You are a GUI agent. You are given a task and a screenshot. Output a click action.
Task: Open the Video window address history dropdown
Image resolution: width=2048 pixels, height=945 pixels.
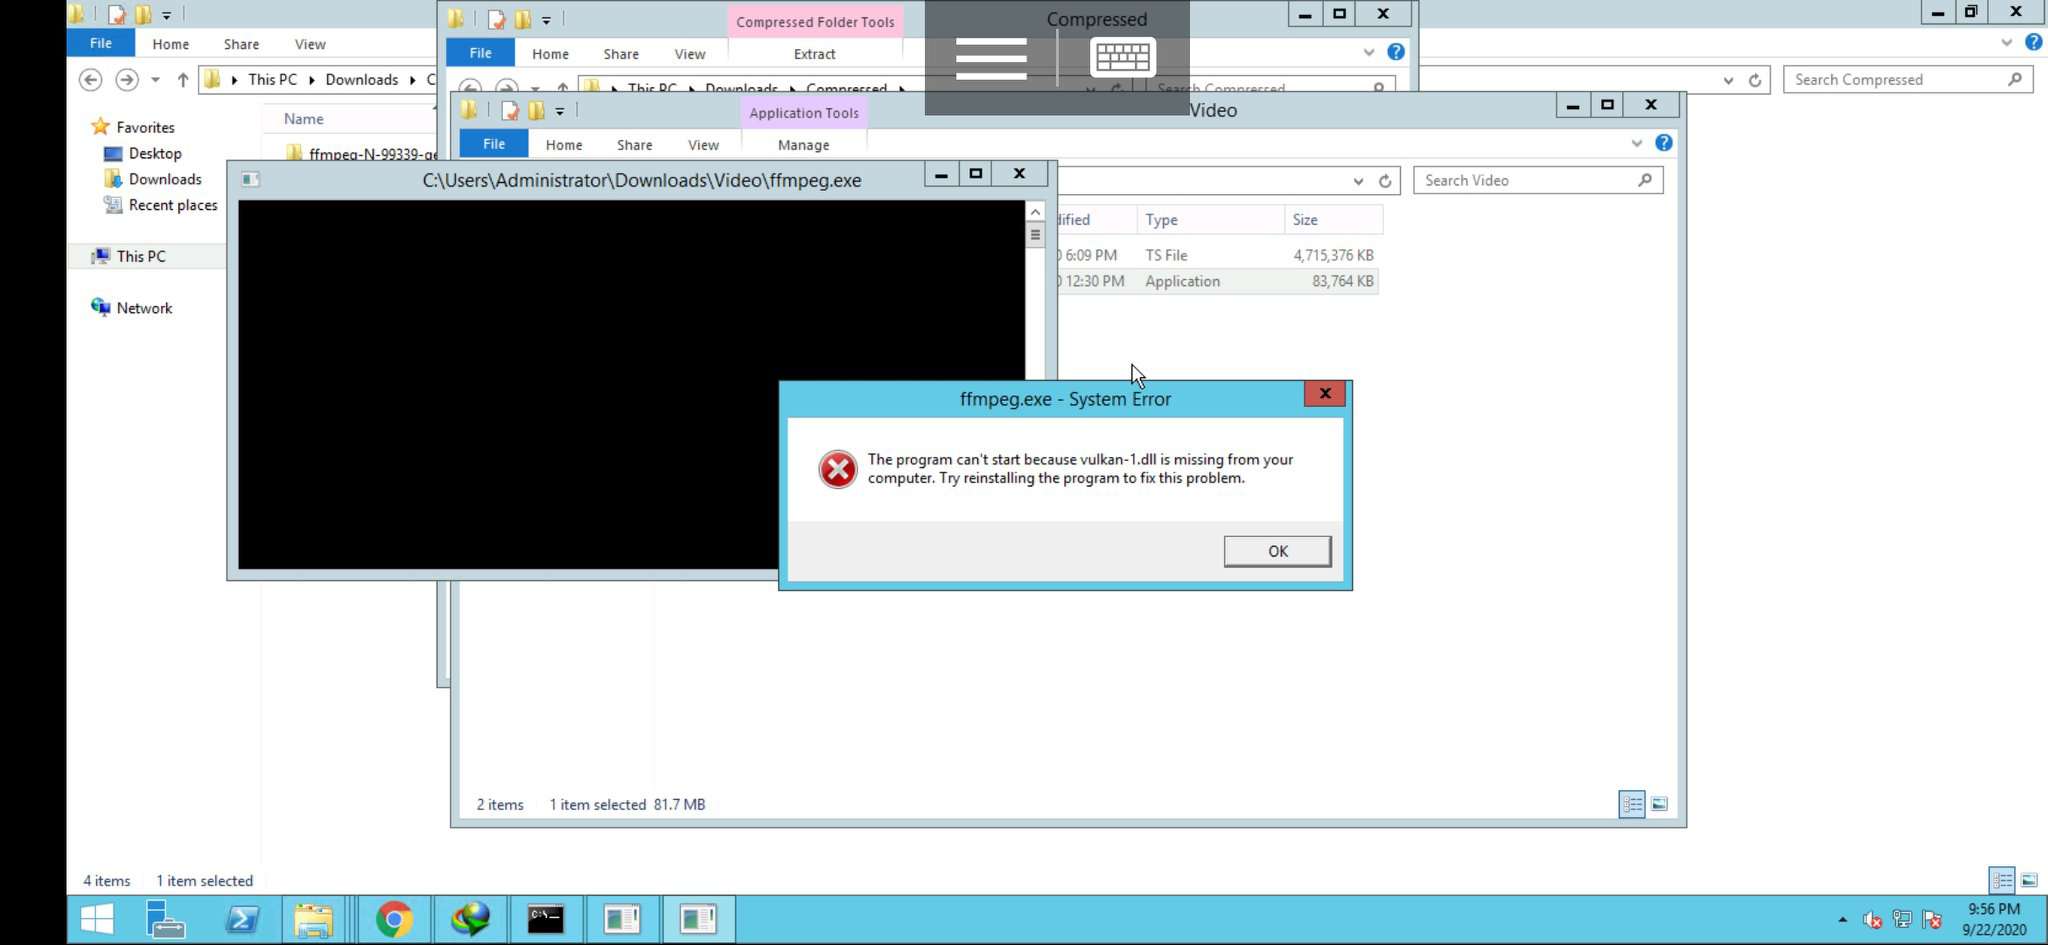[x=1358, y=181]
